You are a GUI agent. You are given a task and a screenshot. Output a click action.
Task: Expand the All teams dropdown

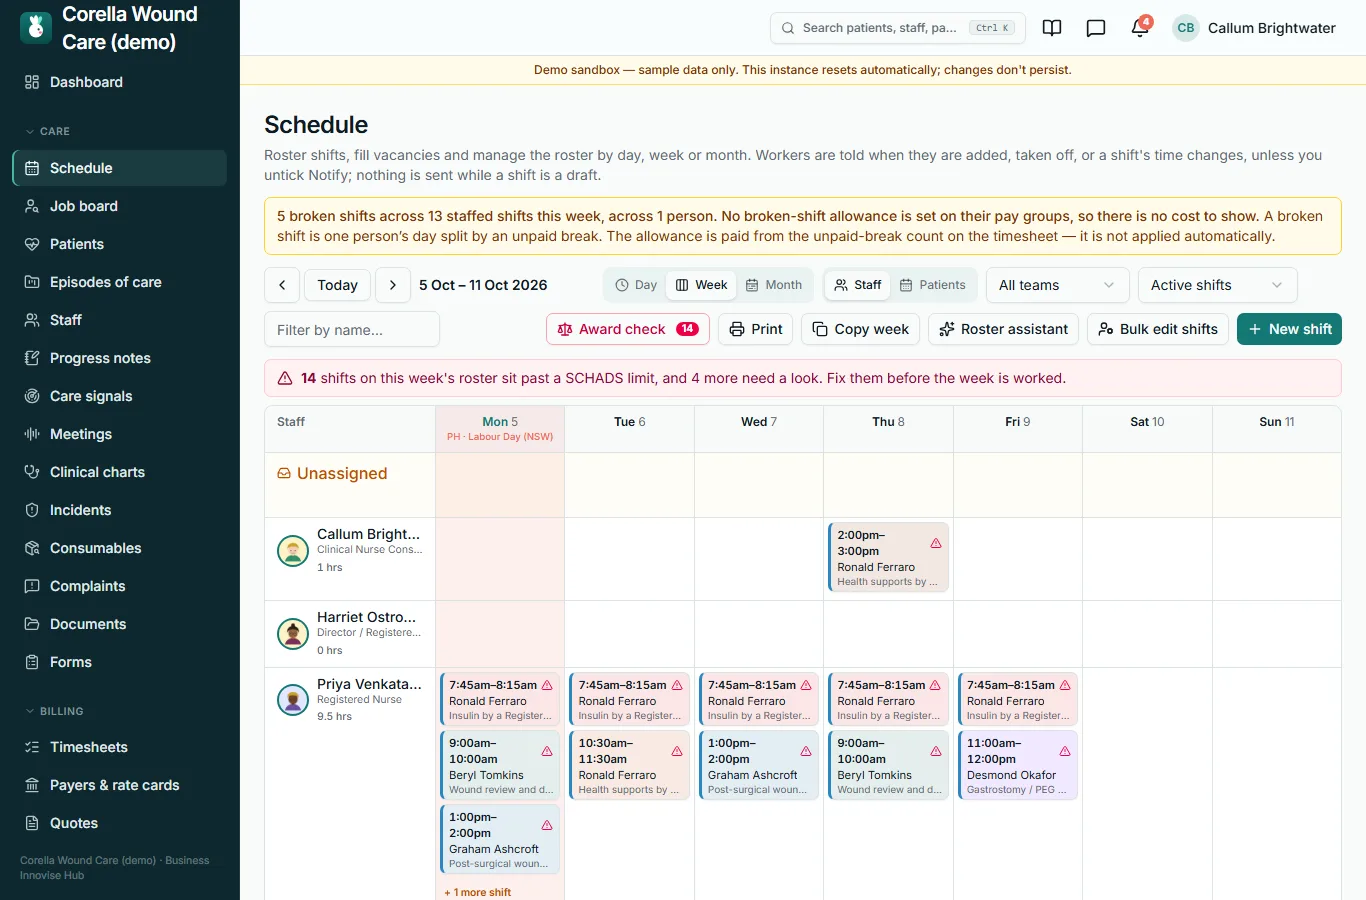coord(1057,285)
